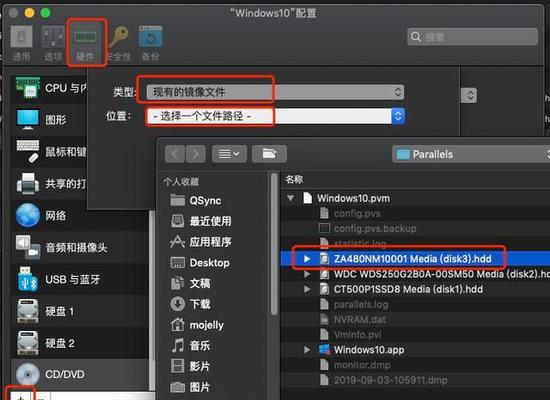550x400 pixels.
Task: Click NVRAM.dat file
Action: coord(415,319)
